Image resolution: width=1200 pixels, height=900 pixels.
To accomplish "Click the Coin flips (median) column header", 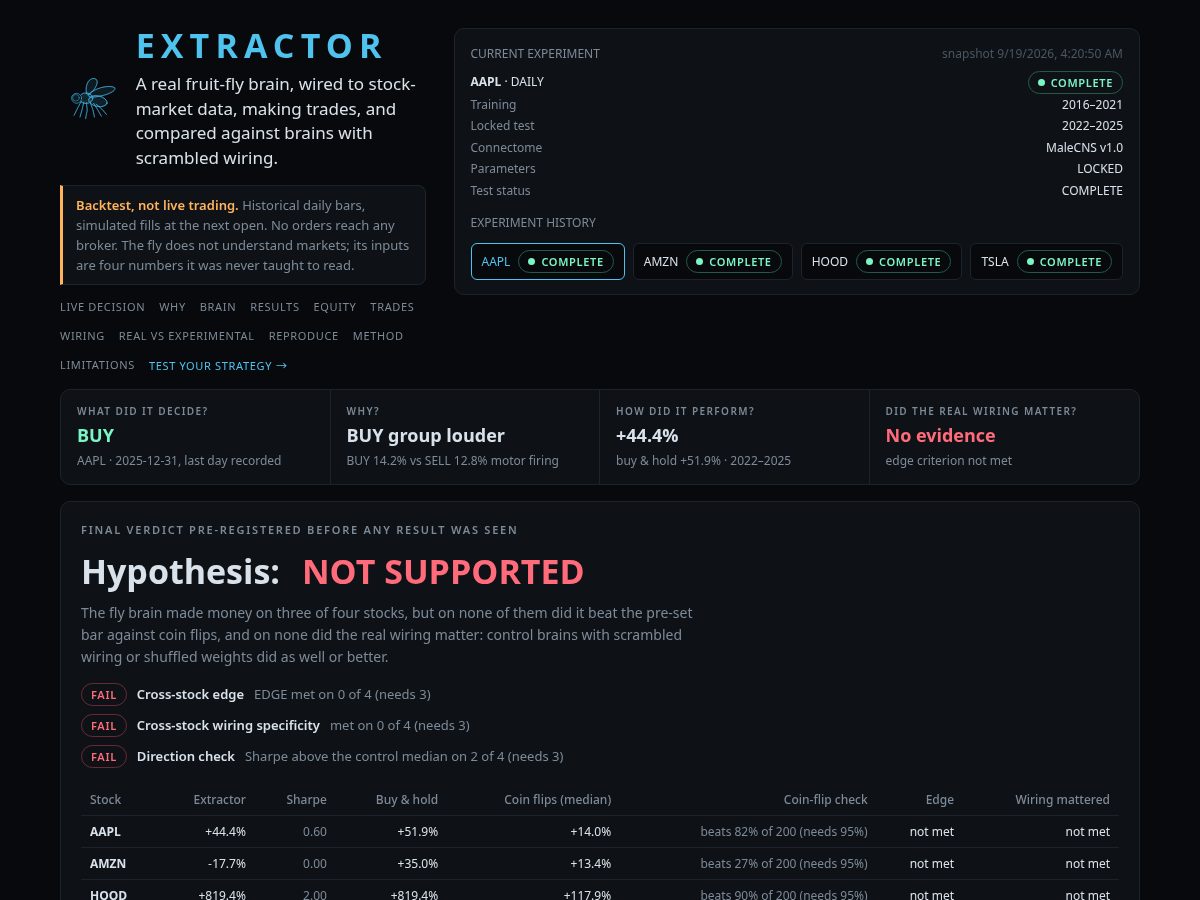I will coord(557,799).
